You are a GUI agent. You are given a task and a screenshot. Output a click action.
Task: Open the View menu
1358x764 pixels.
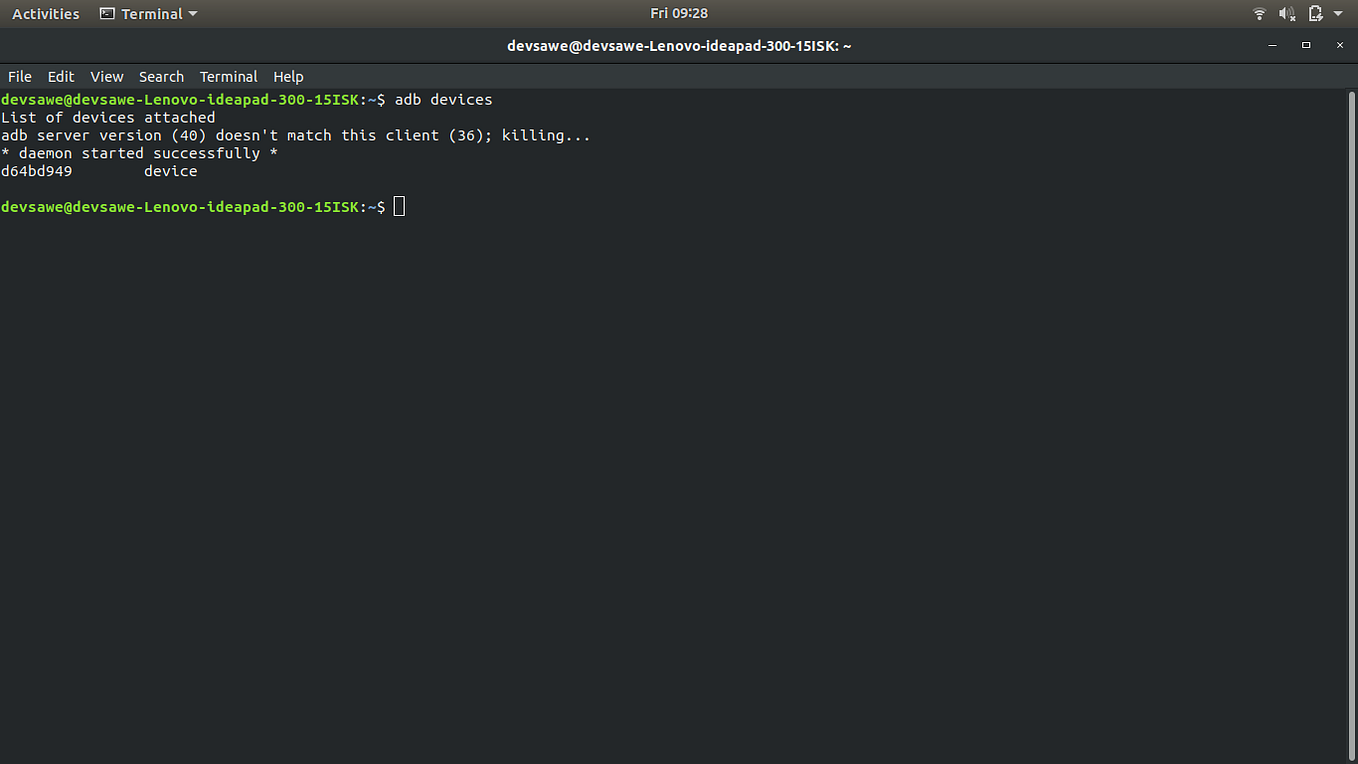[x=106, y=76]
